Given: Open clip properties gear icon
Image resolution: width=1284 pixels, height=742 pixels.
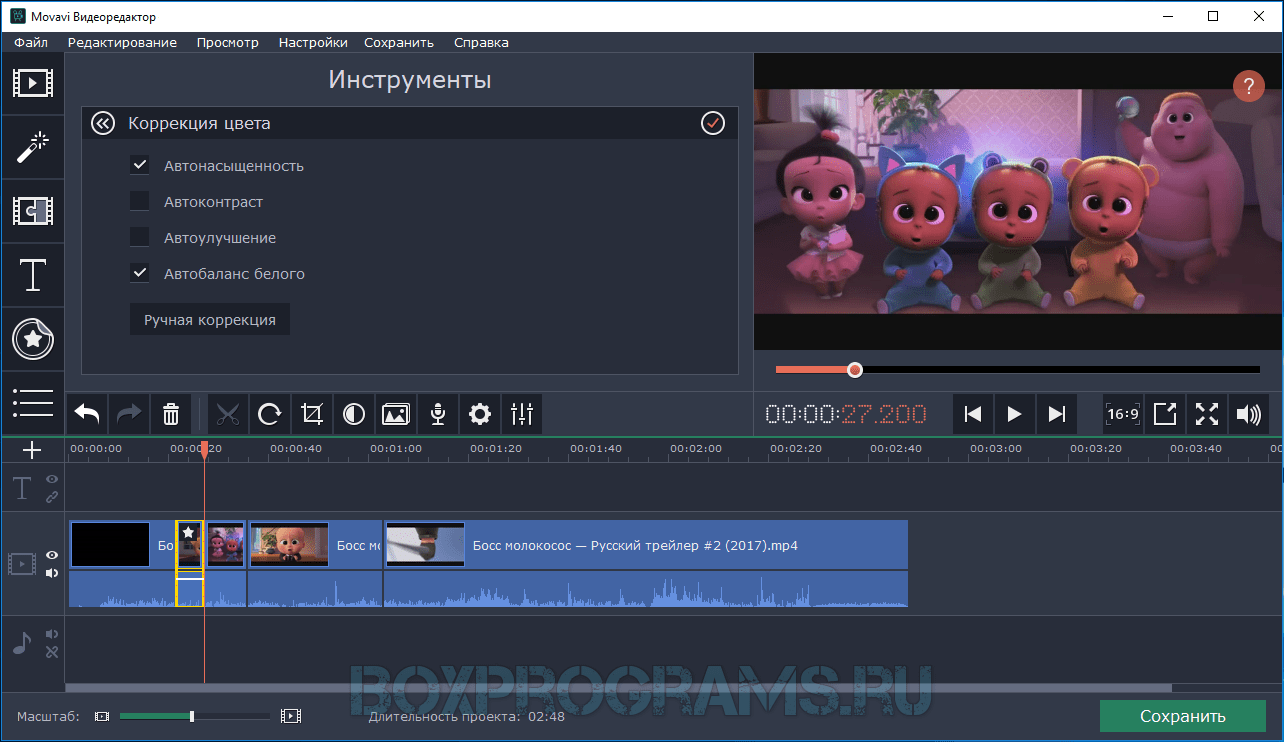Looking at the screenshot, I should point(480,413).
